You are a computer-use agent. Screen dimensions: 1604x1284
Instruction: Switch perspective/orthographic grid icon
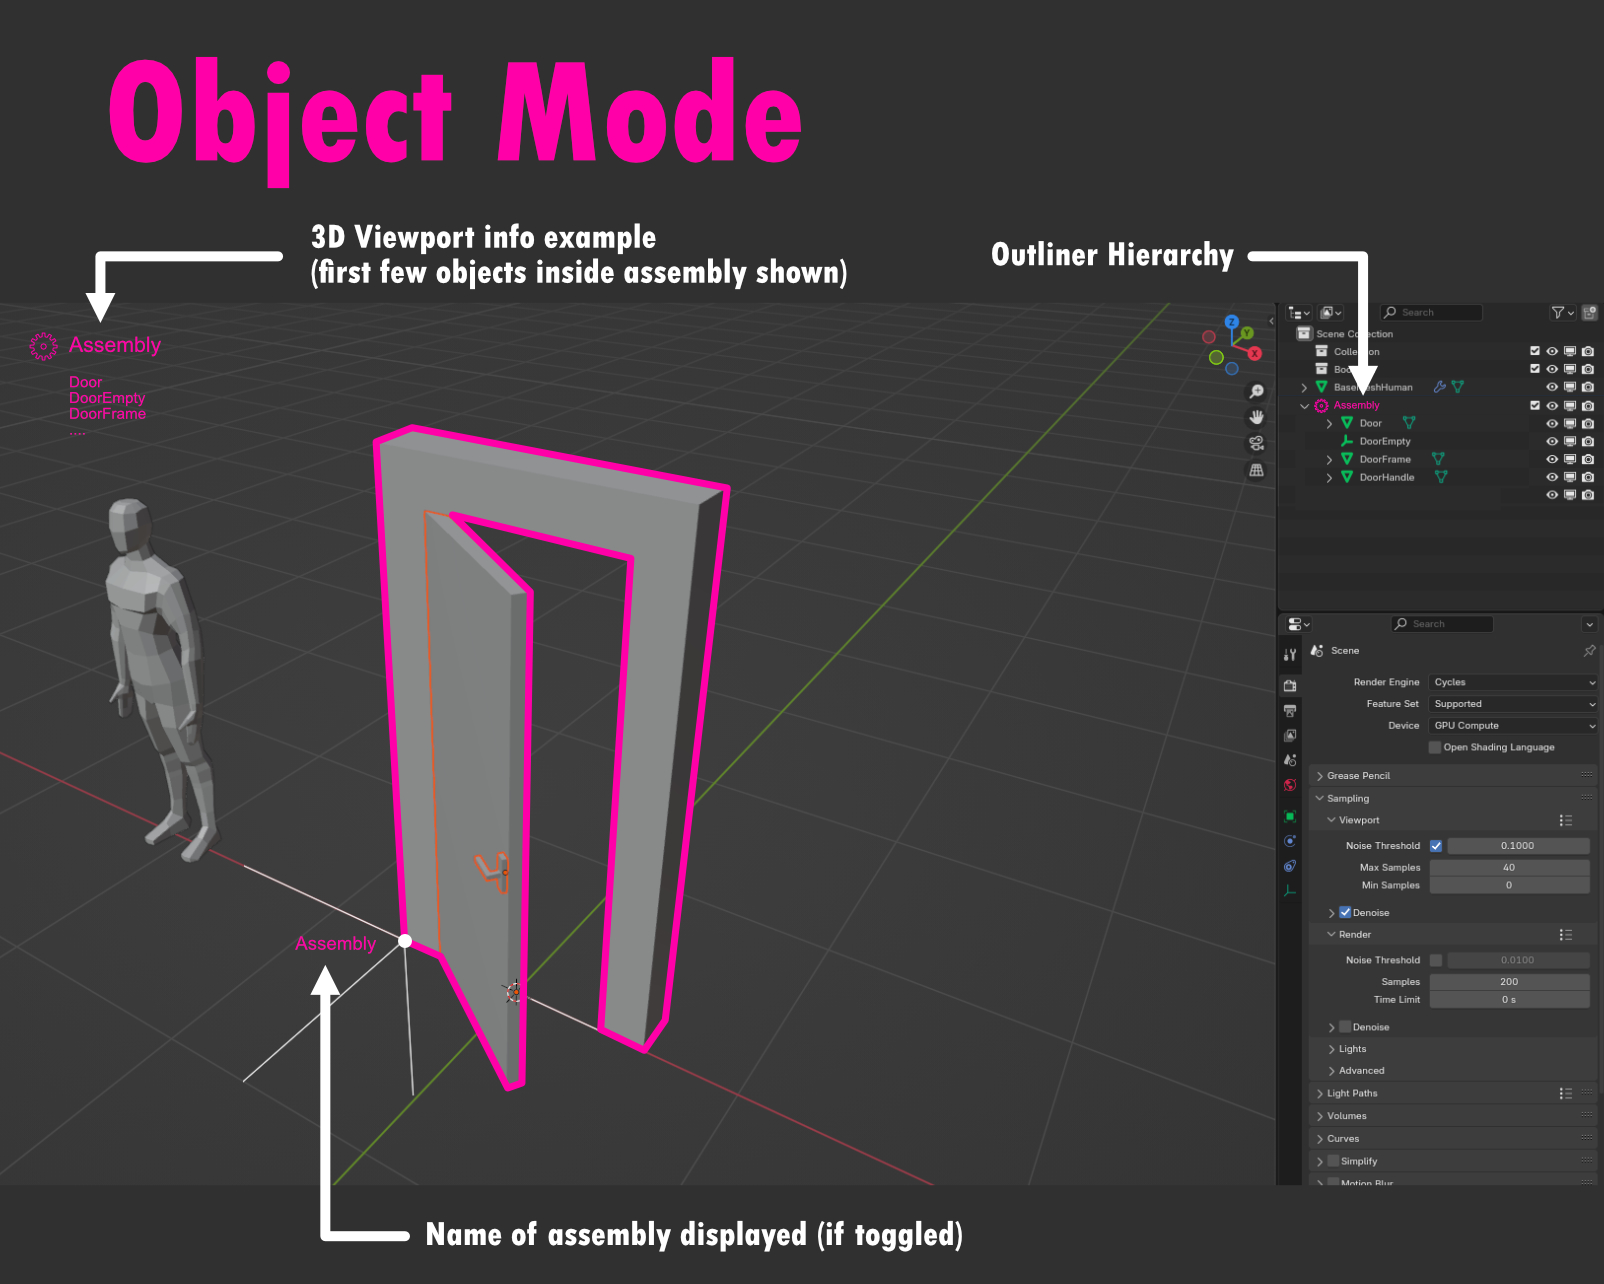(1257, 470)
